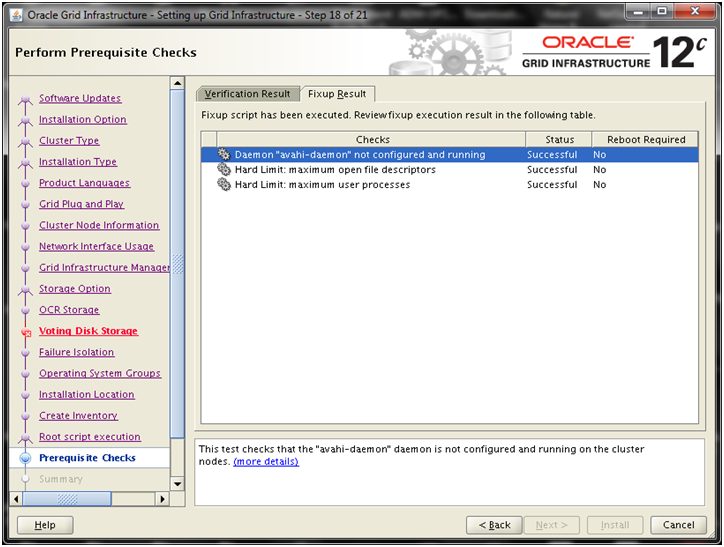The width and height of the screenshot is (724, 547).
Task: Click current step marker beside Prerequisite Checks
Action: point(25,458)
